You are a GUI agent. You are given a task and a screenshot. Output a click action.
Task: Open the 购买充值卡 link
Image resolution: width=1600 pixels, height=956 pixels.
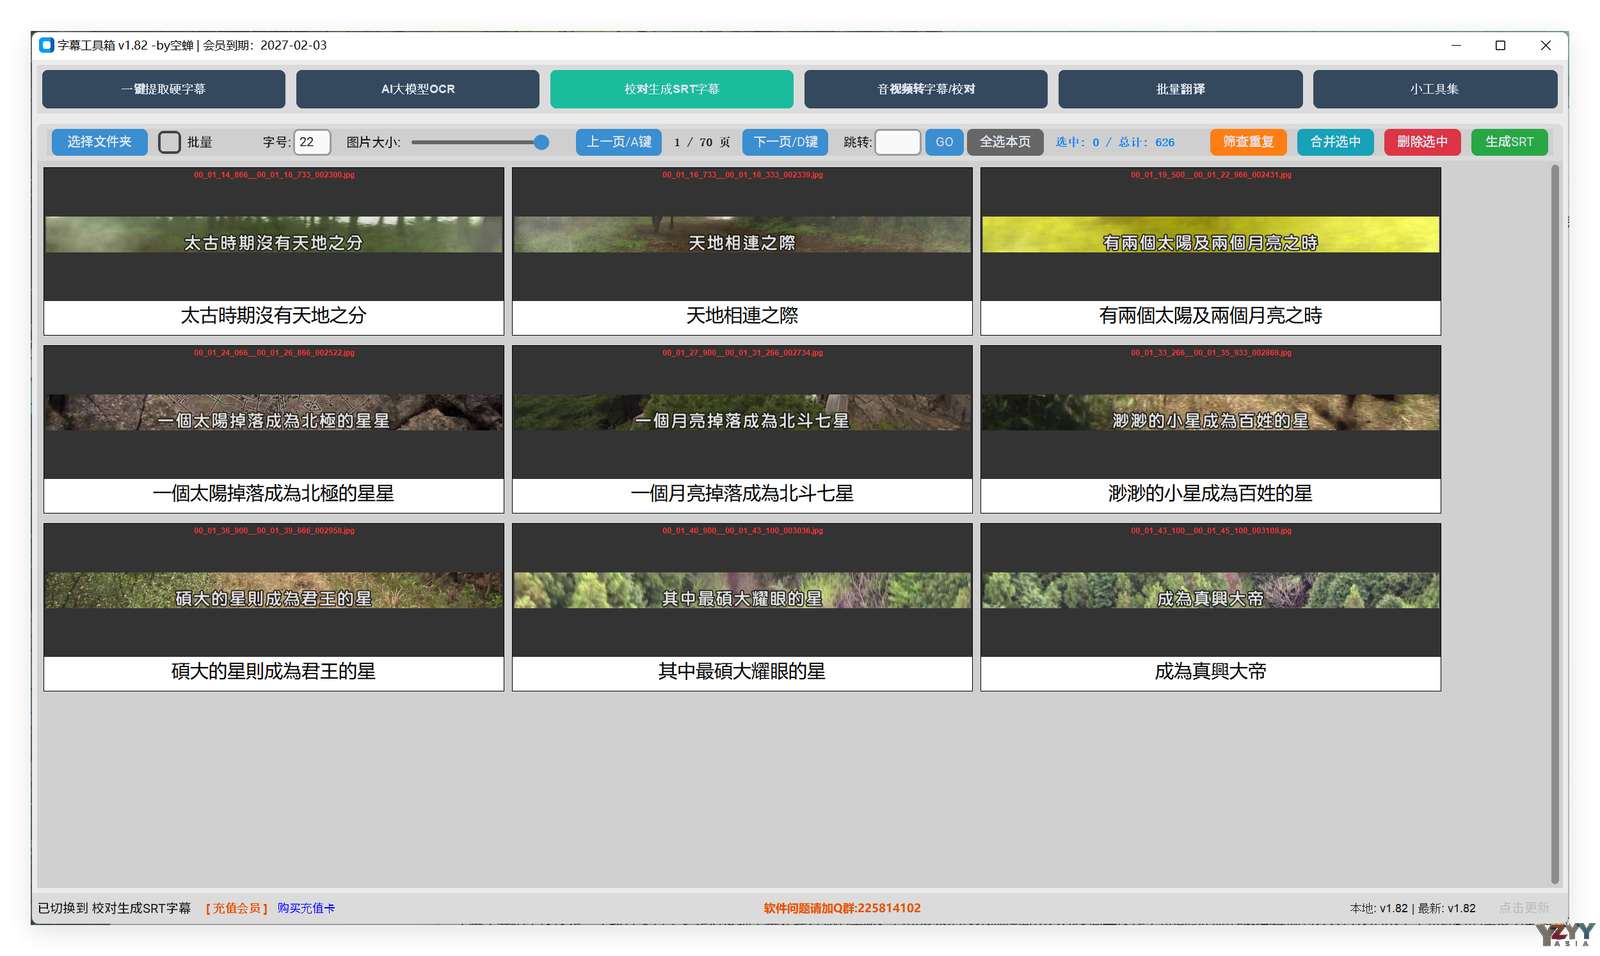coord(306,908)
